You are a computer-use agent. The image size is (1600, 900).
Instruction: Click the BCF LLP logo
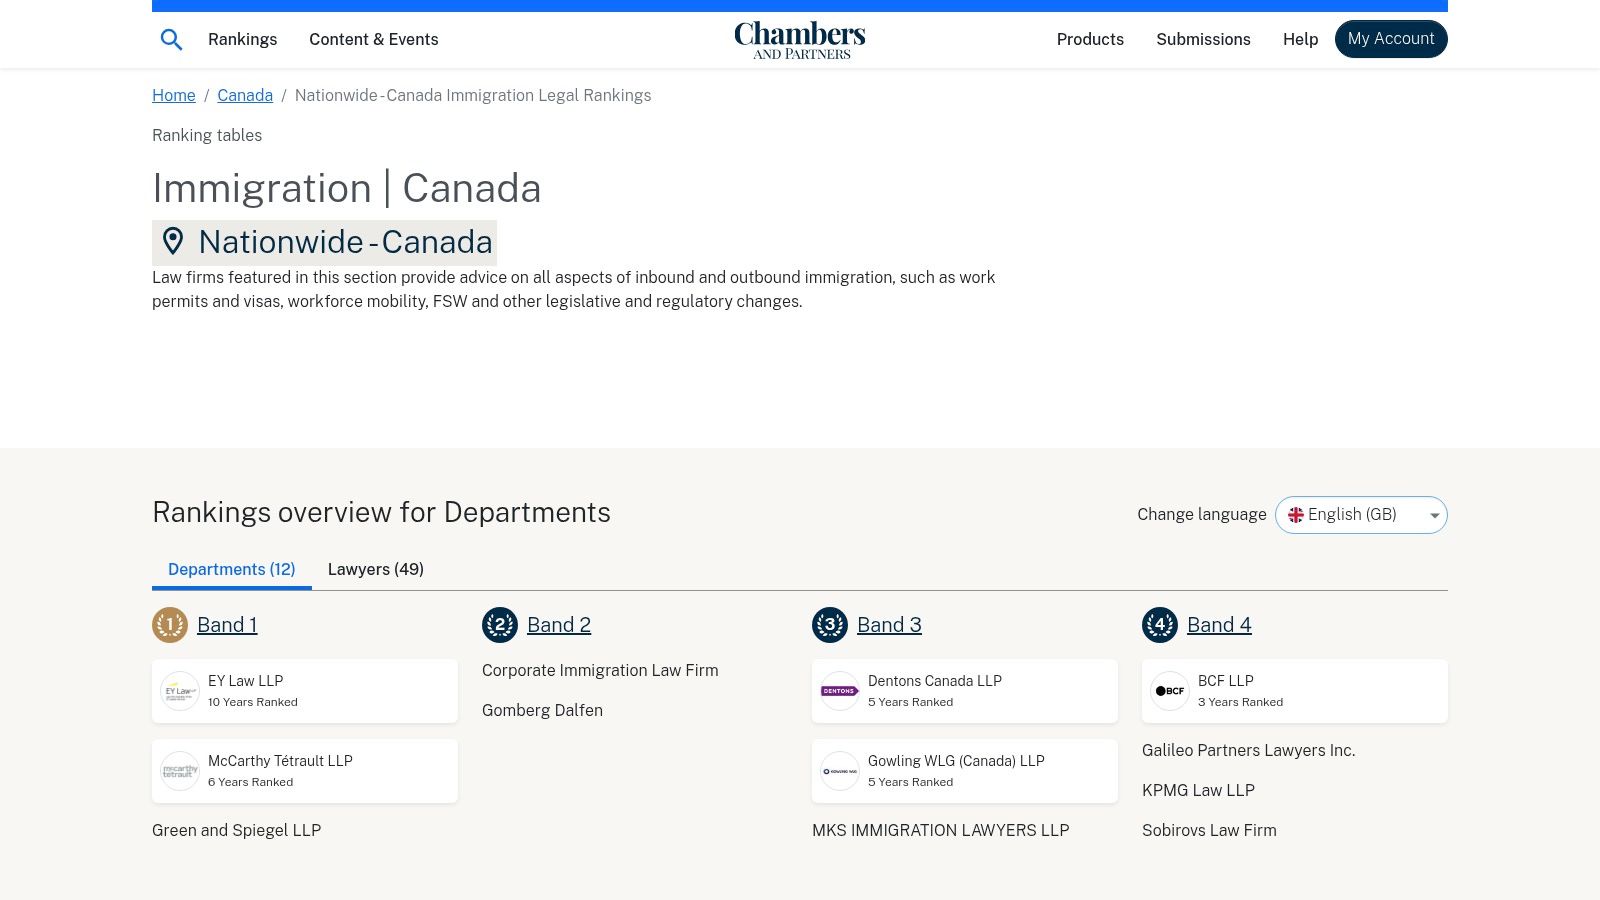1169,690
